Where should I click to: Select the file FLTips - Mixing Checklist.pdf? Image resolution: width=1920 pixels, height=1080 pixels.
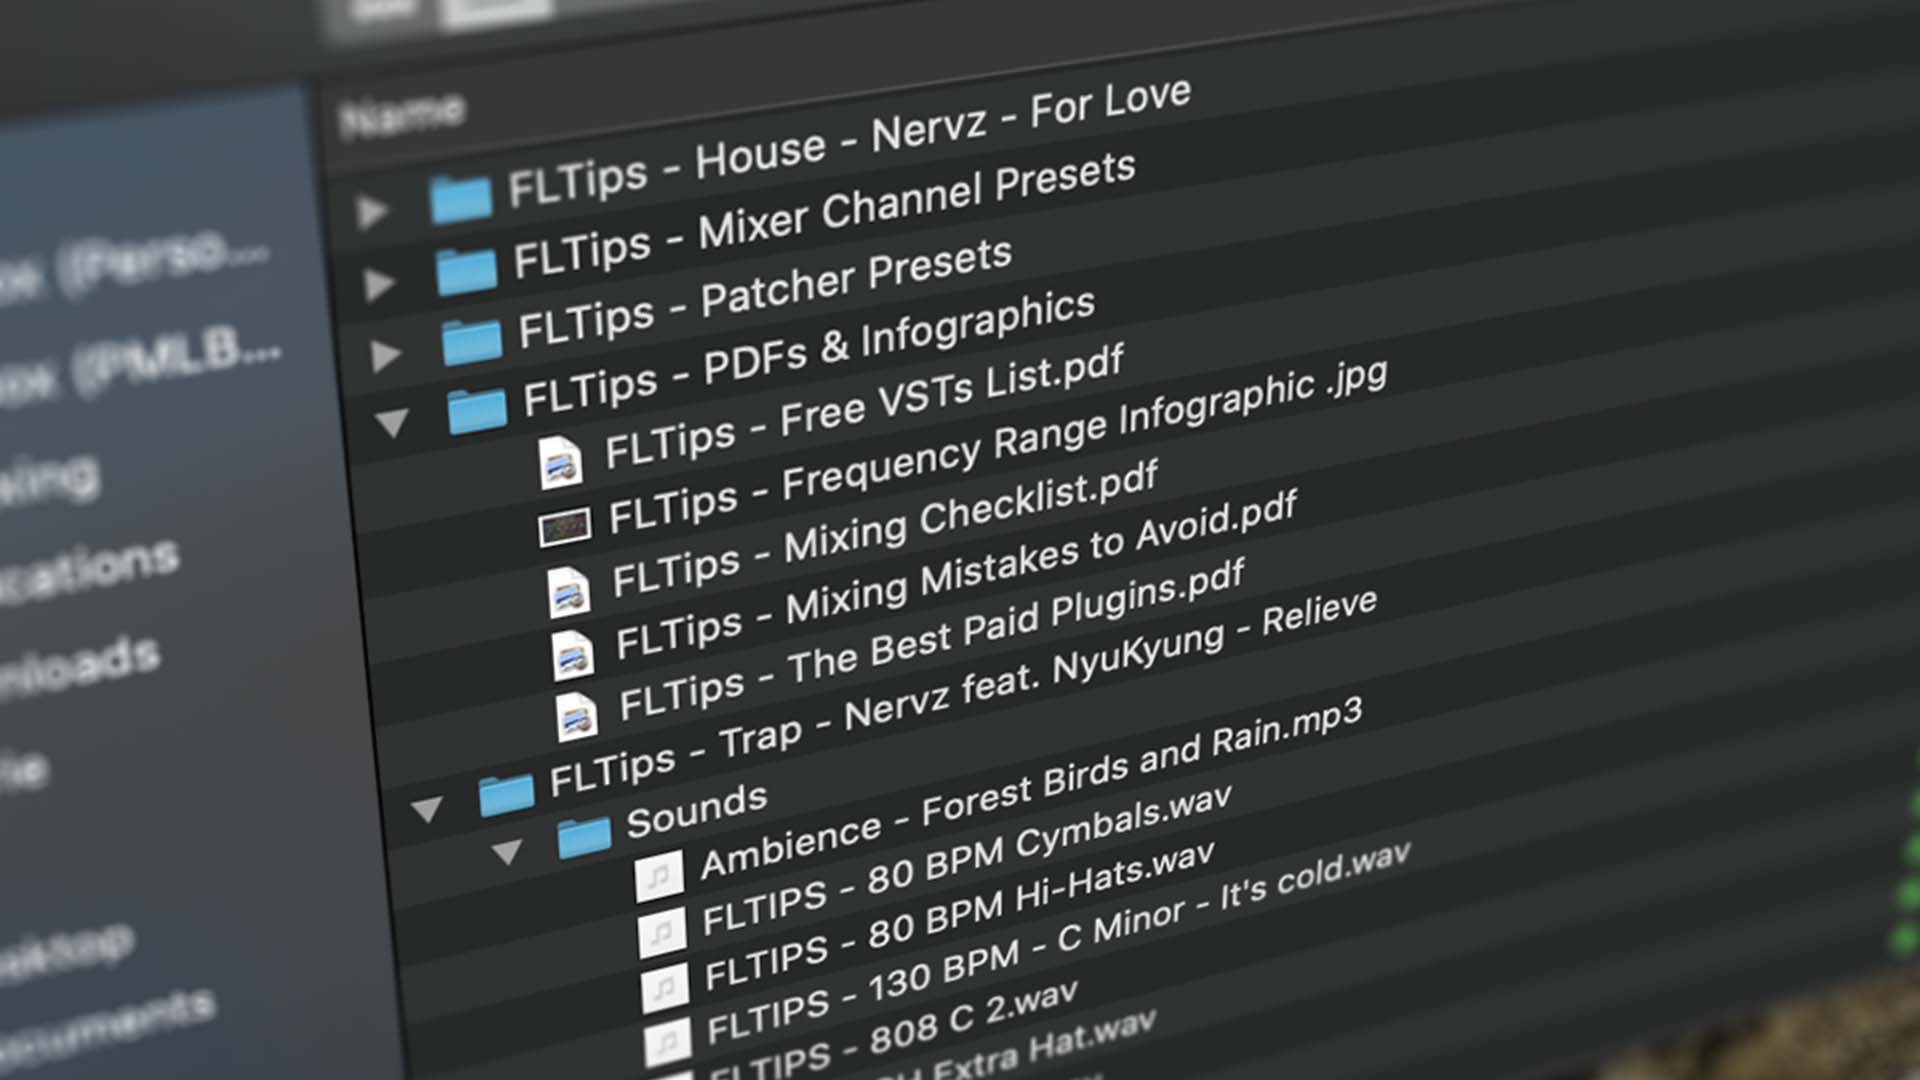pyautogui.click(x=885, y=529)
